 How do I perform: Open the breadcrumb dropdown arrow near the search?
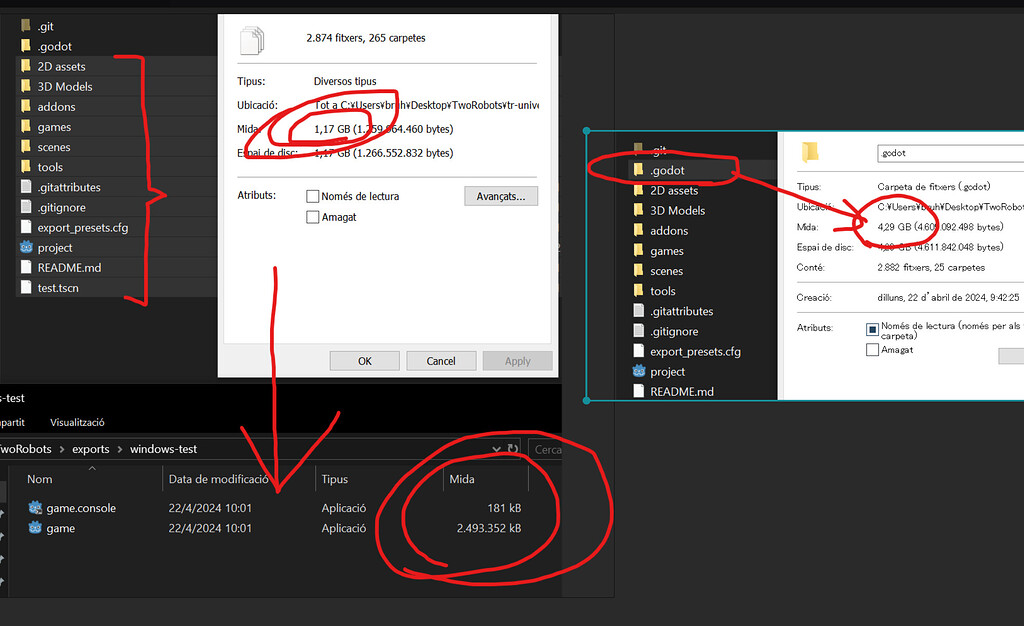click(x=496, y=448)
